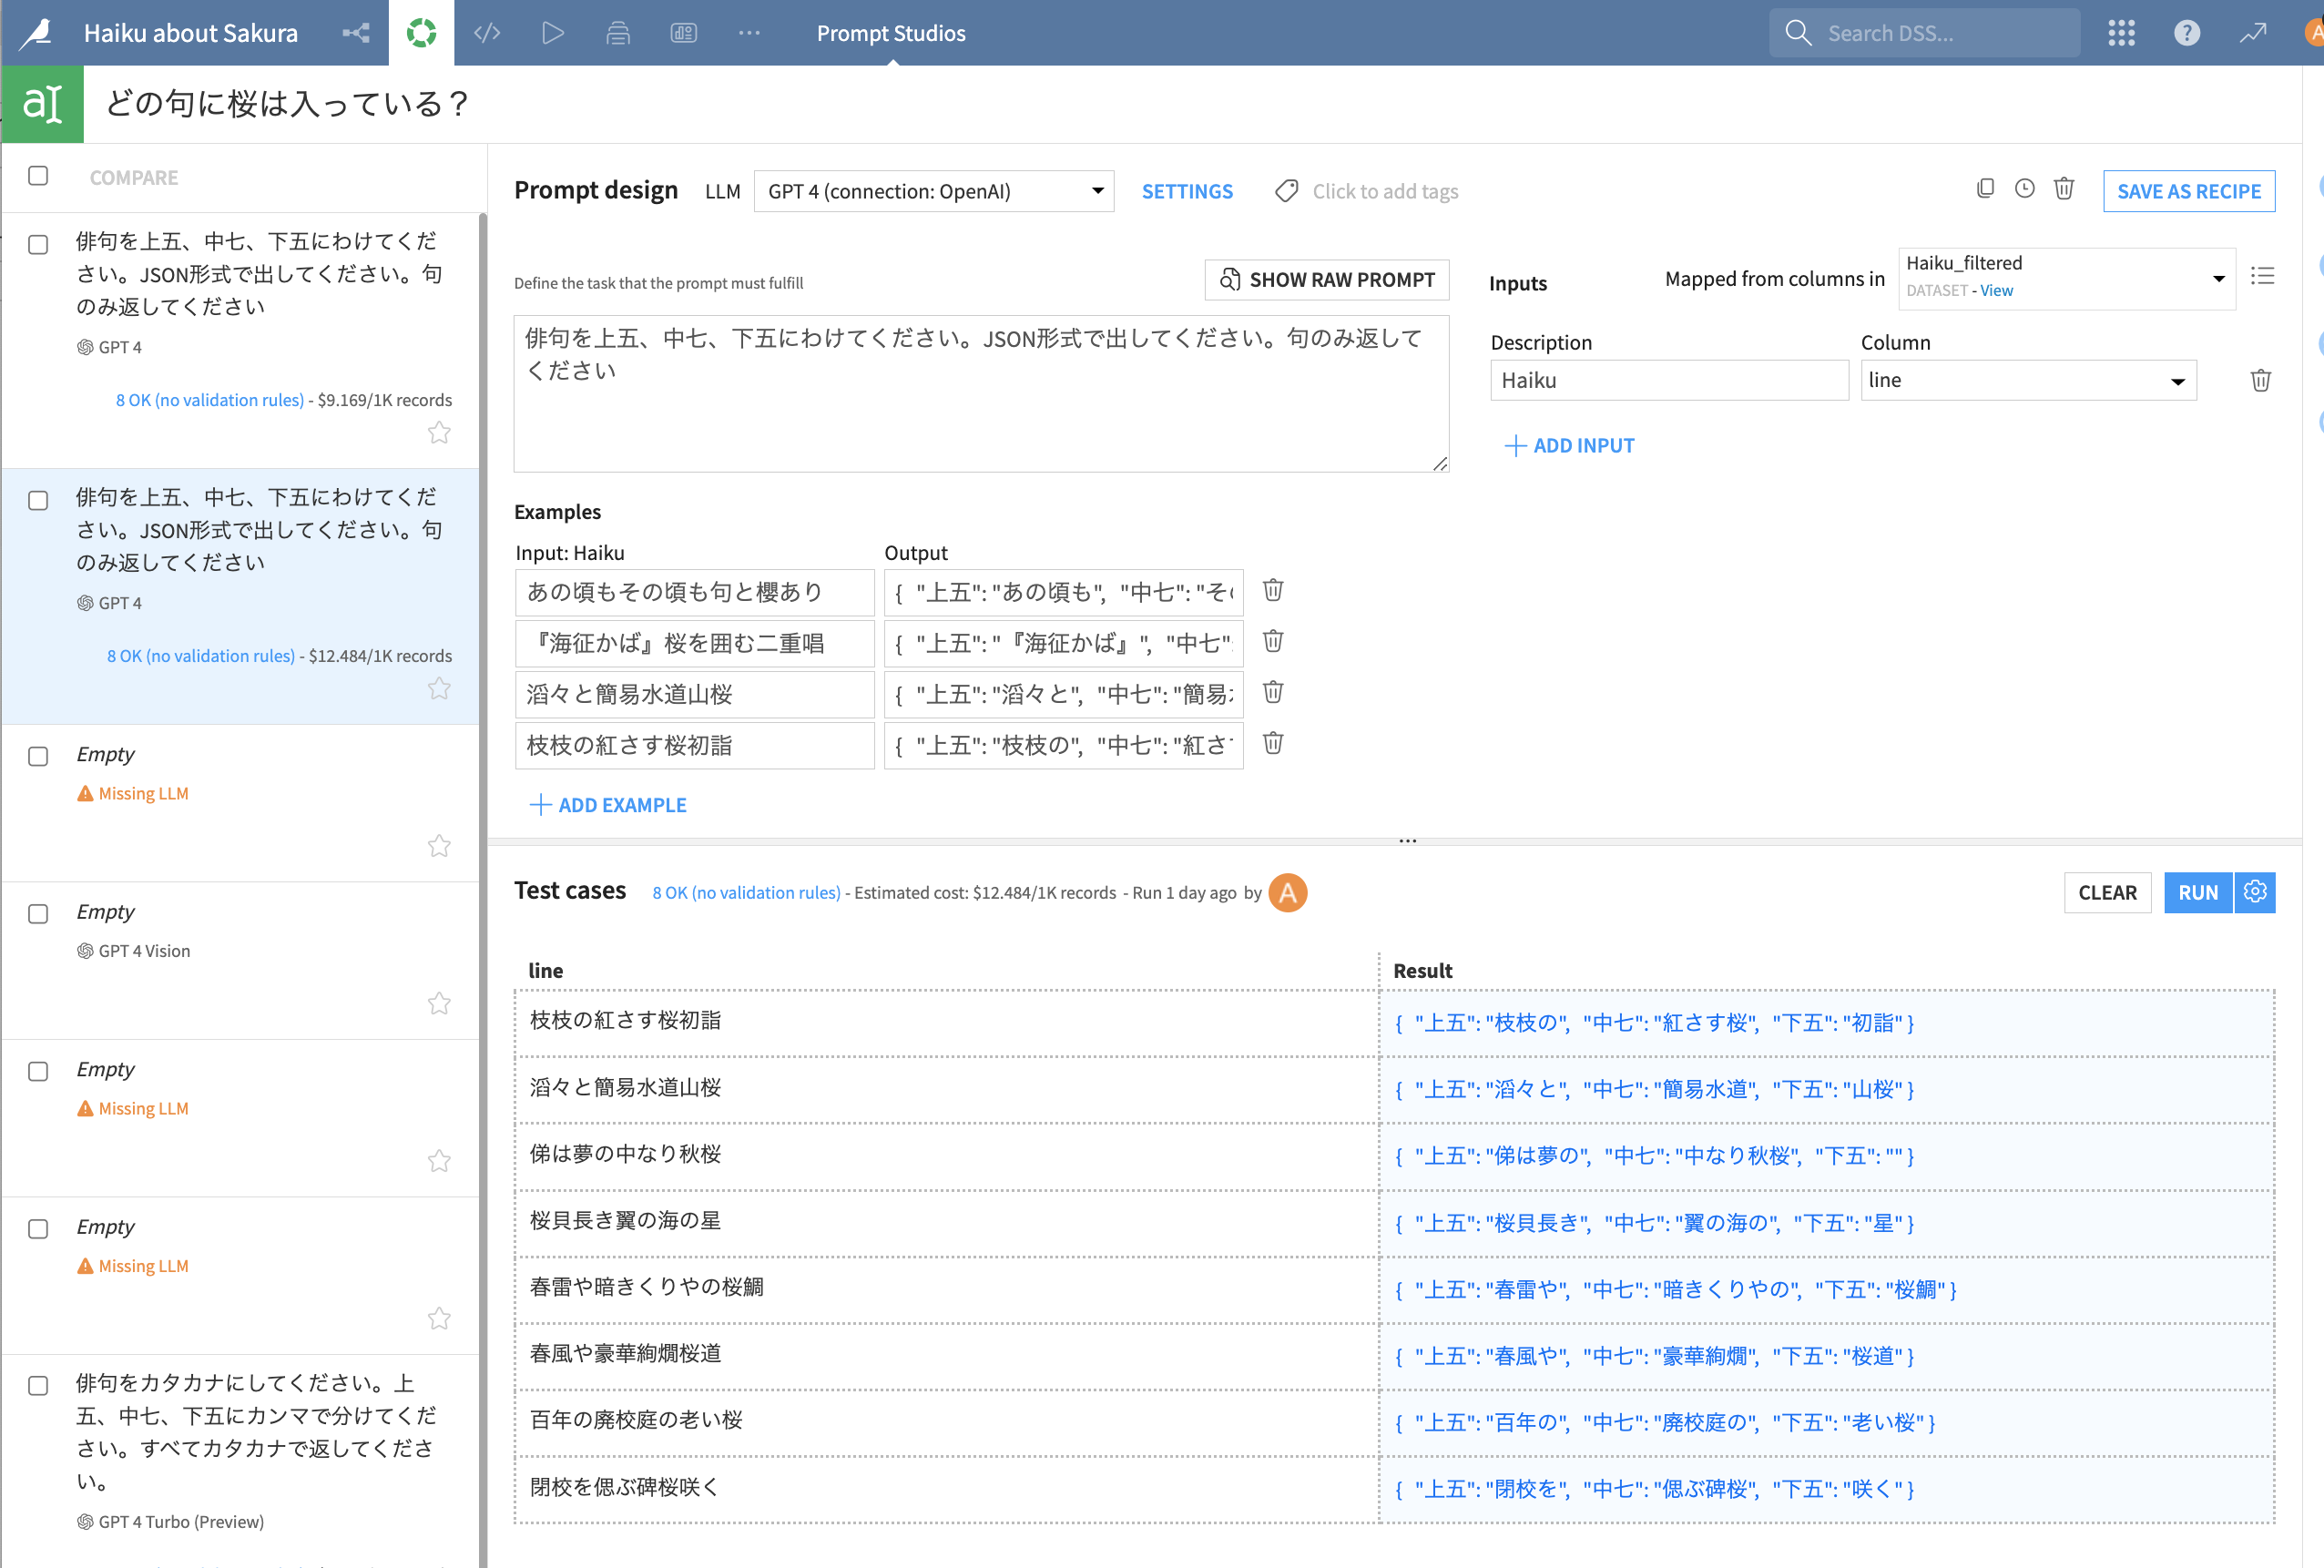
Task: Open the flow icon in top bar
Action: click(355, 33)
